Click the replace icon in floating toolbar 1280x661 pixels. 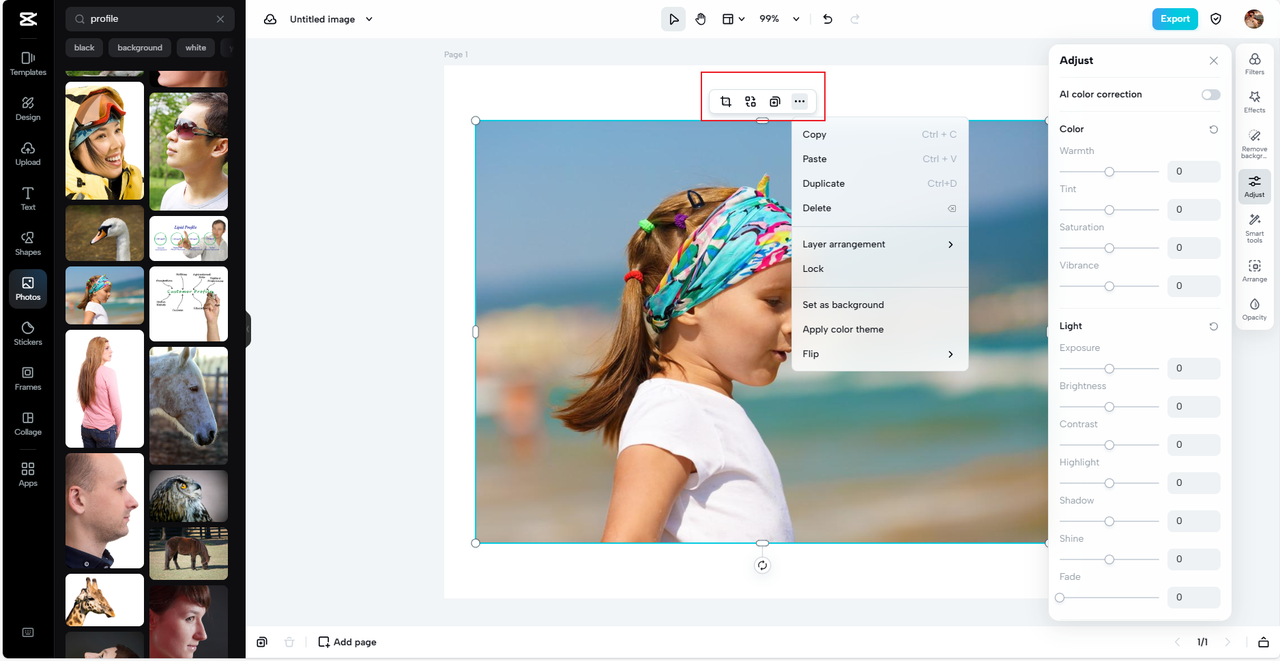750,102
